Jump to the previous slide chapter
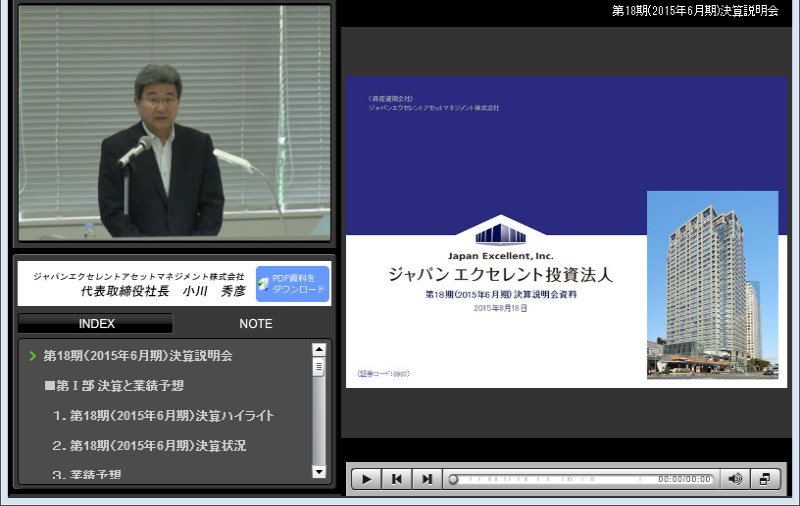This screenshot has height=506, width=800. tap(396, 479)
